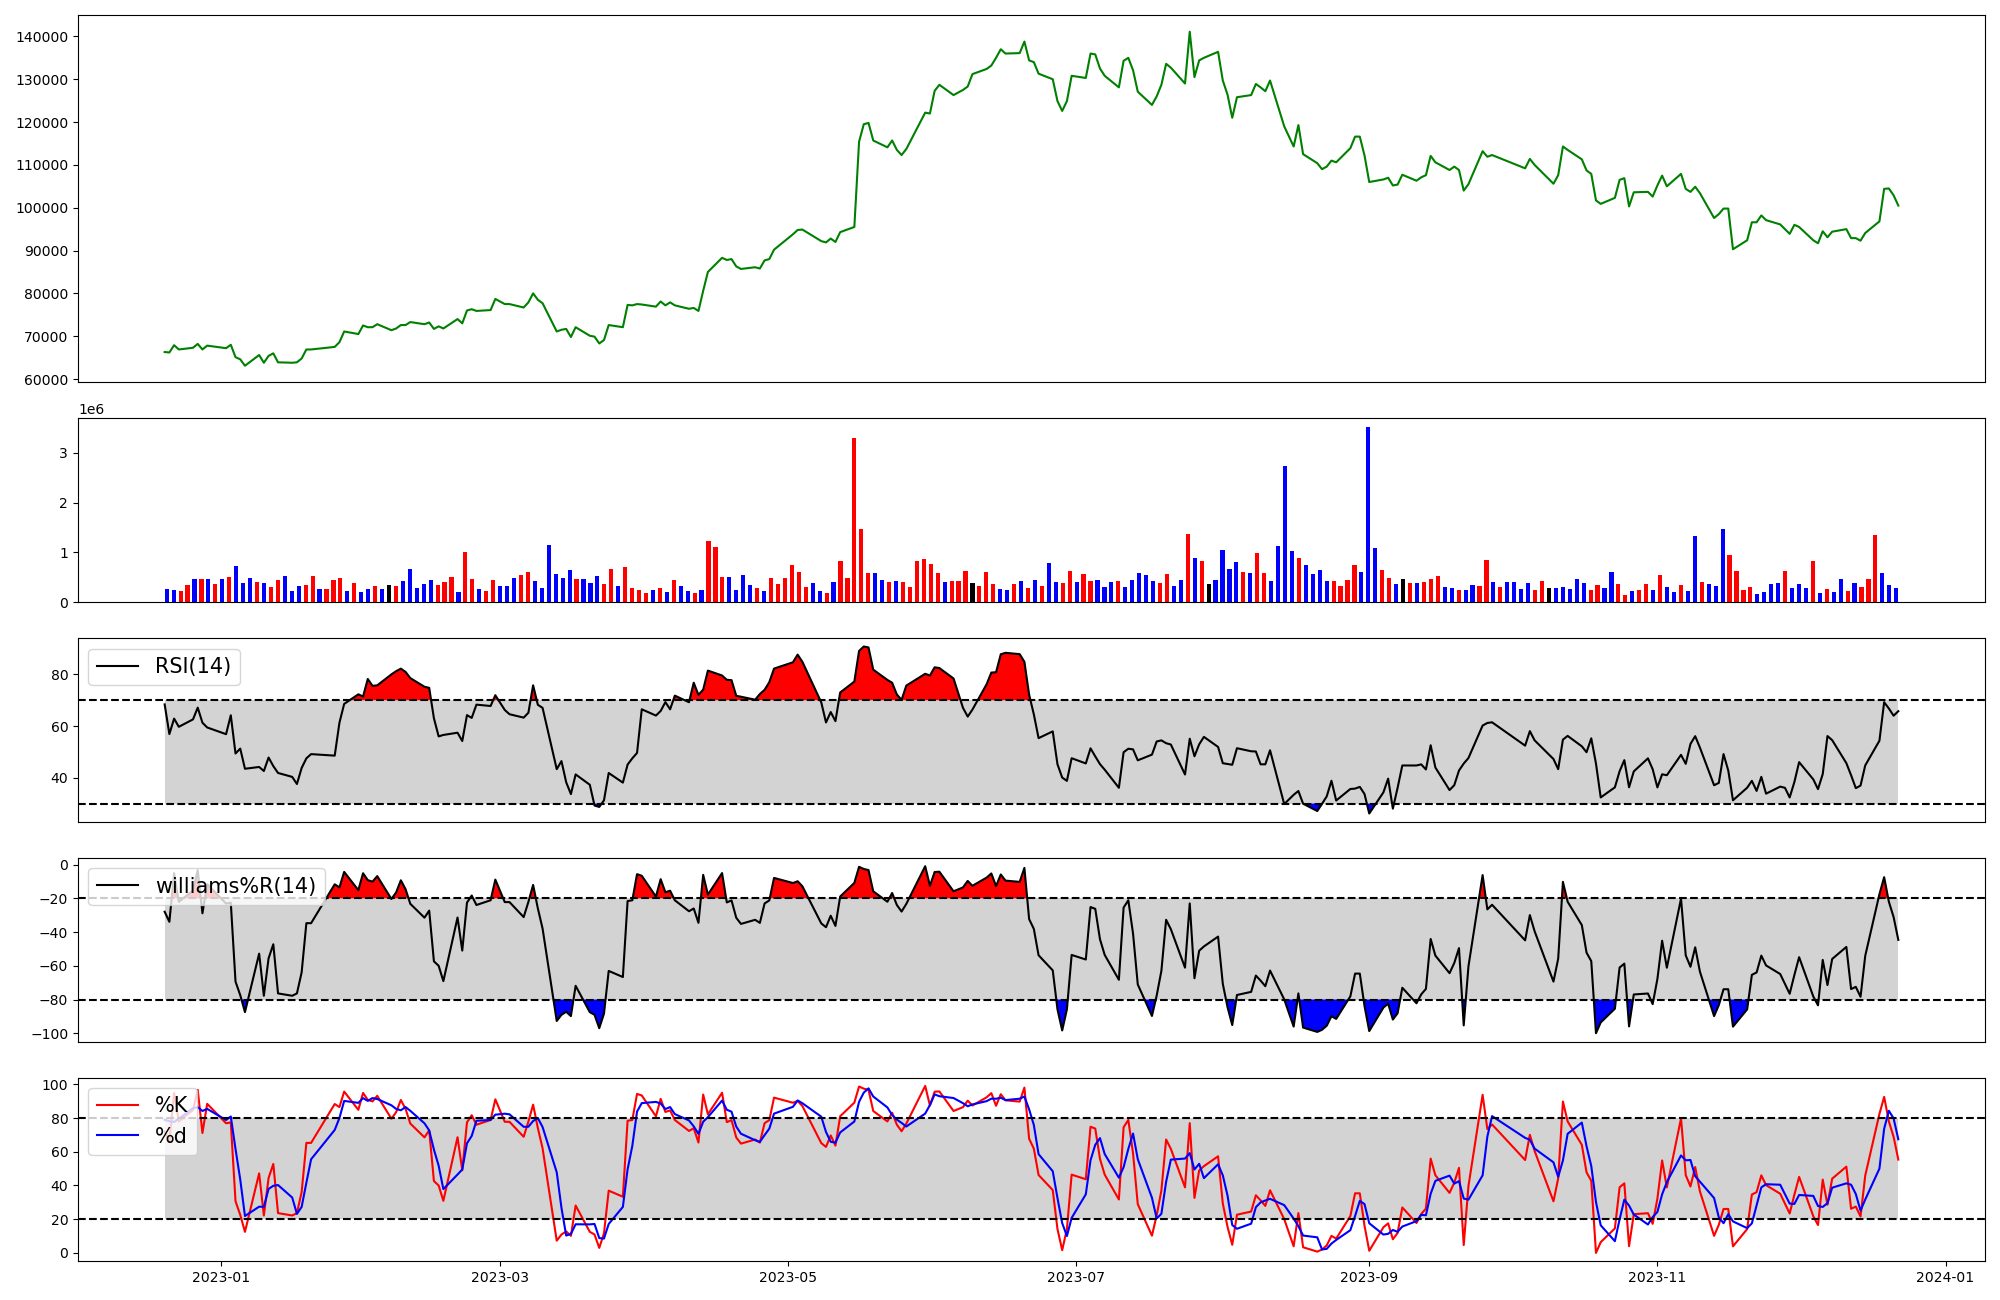This screenshot has width=2000, height=1300.
Task: Click the 2023-09 x-axis date label
Action: (x=1368, y=1277)
